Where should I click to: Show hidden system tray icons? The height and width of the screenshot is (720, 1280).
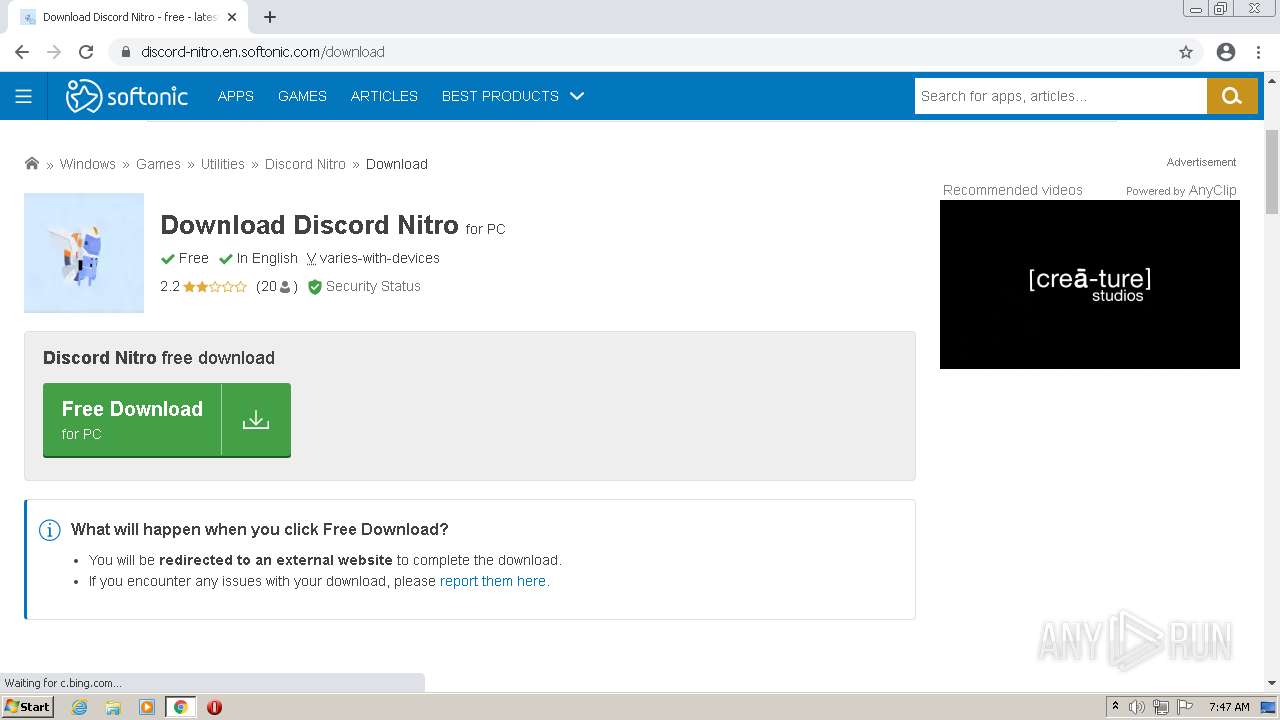coord(1115,707)
